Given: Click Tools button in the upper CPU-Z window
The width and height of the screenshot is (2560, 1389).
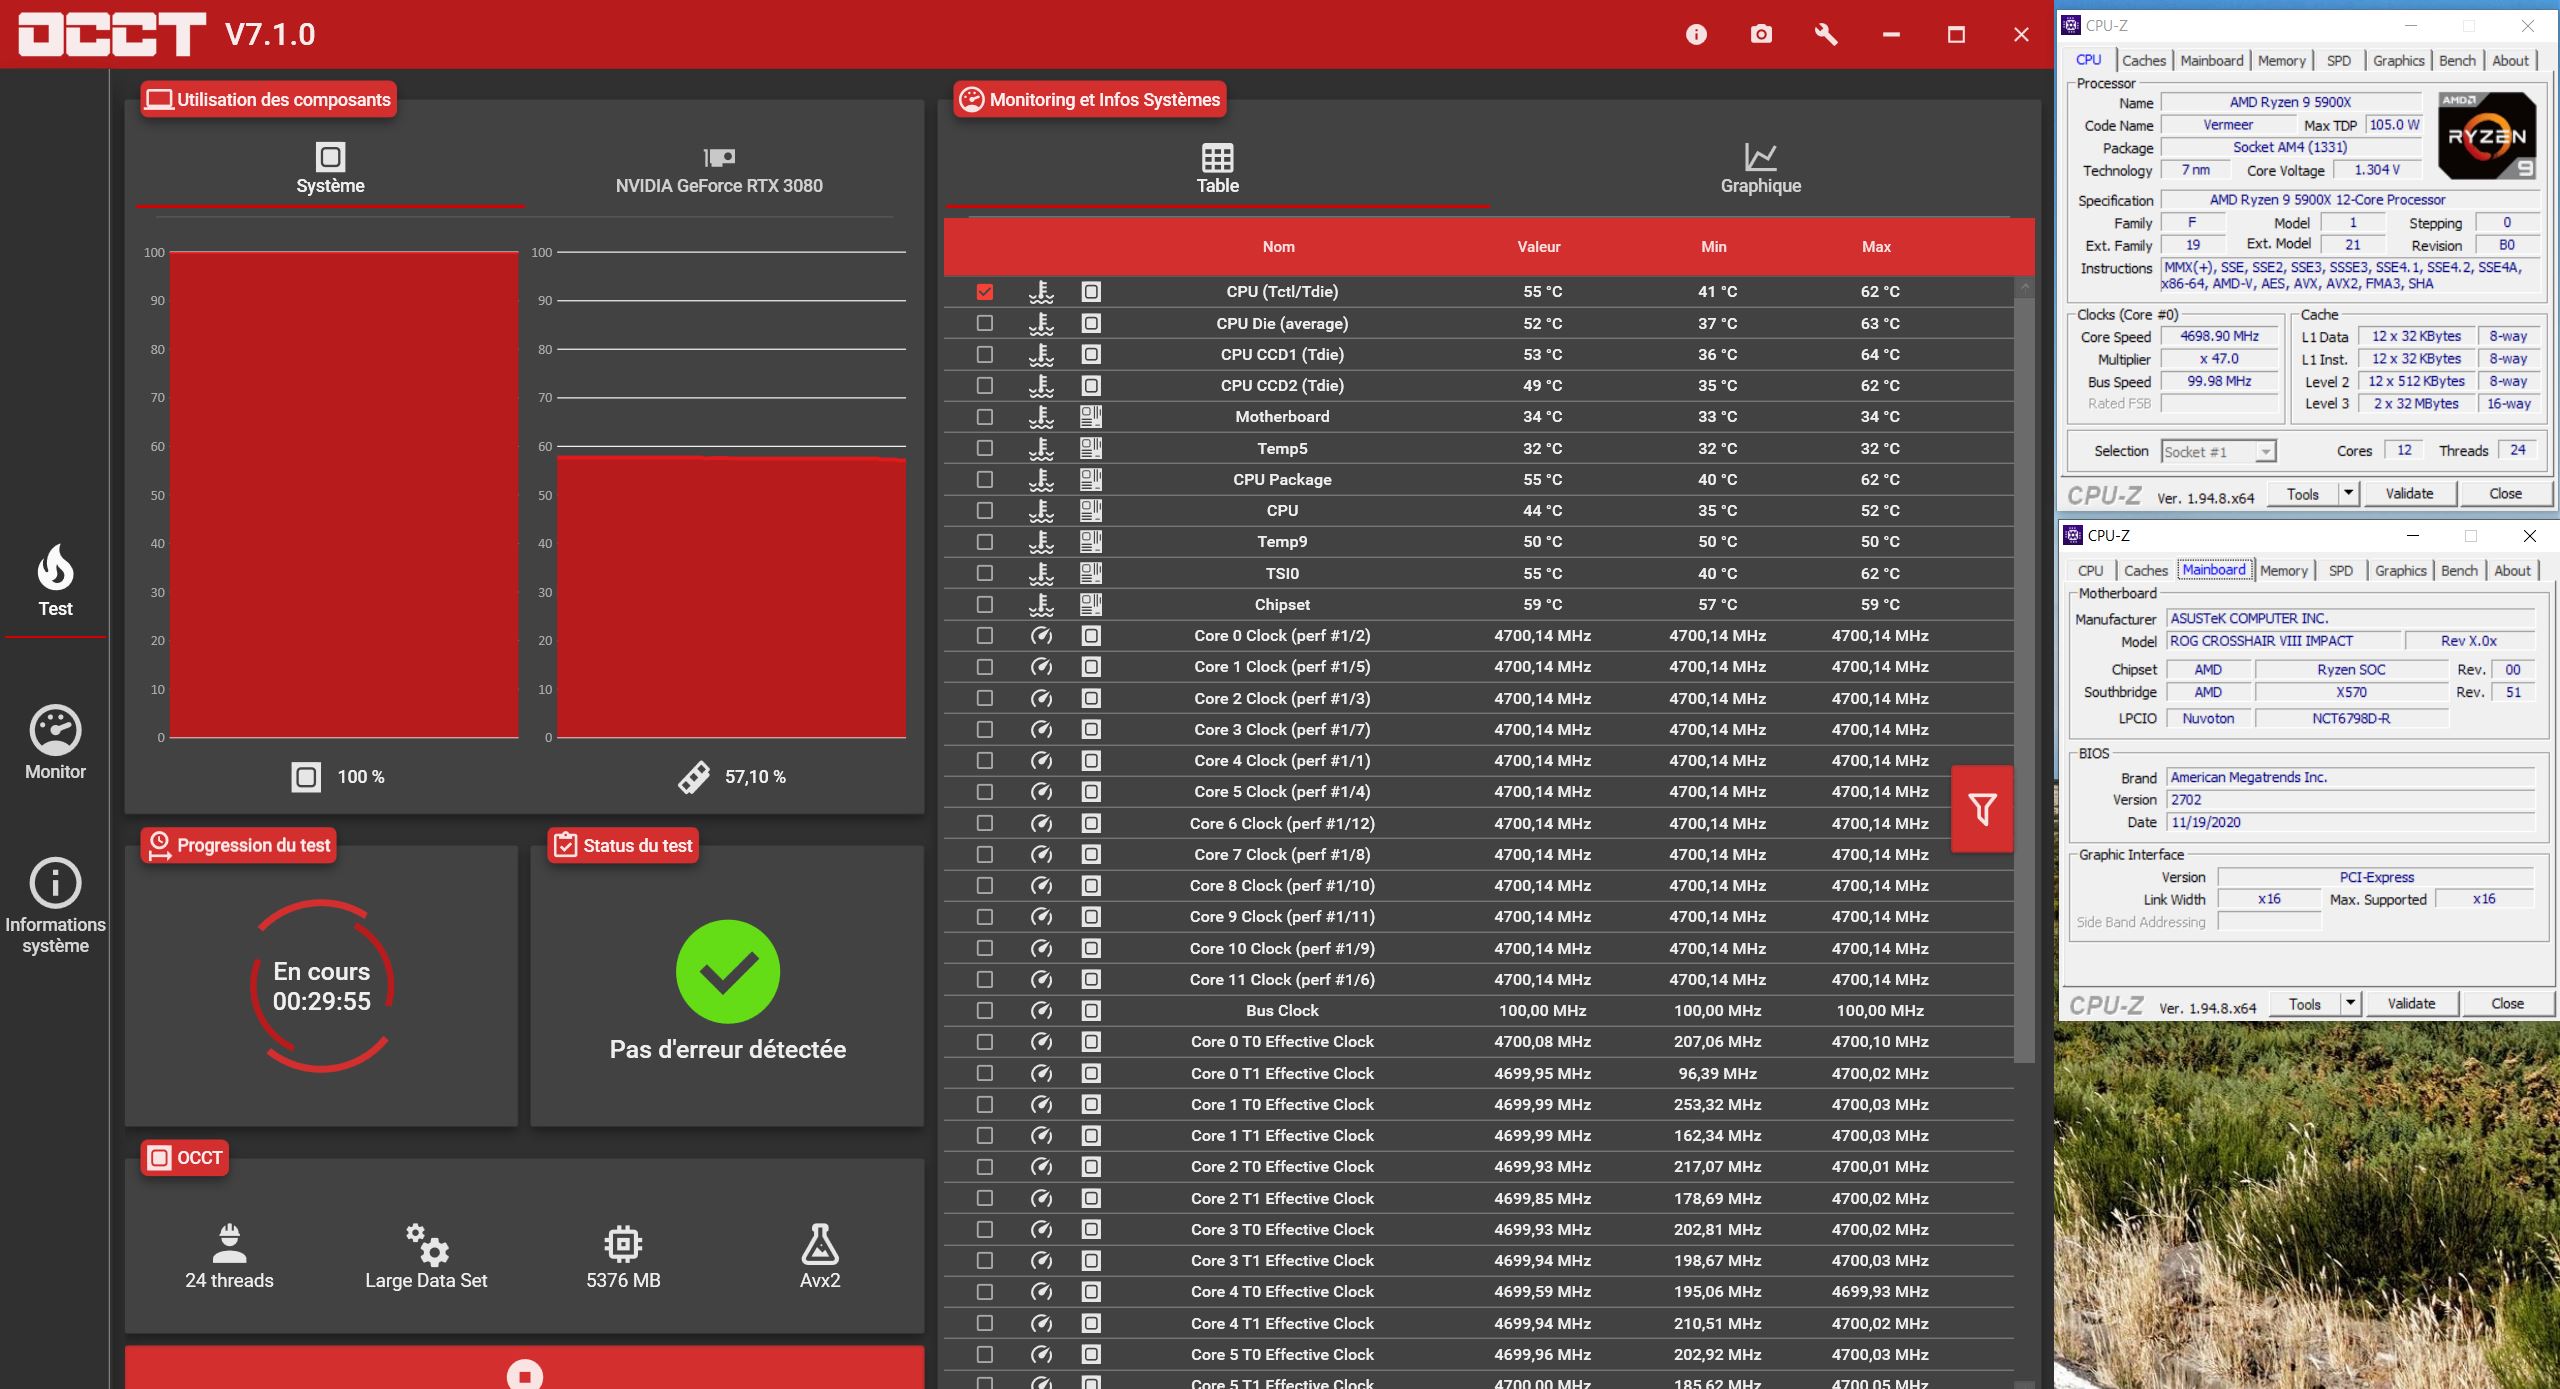Looking at the screenshot, I should coord(2302,494).
